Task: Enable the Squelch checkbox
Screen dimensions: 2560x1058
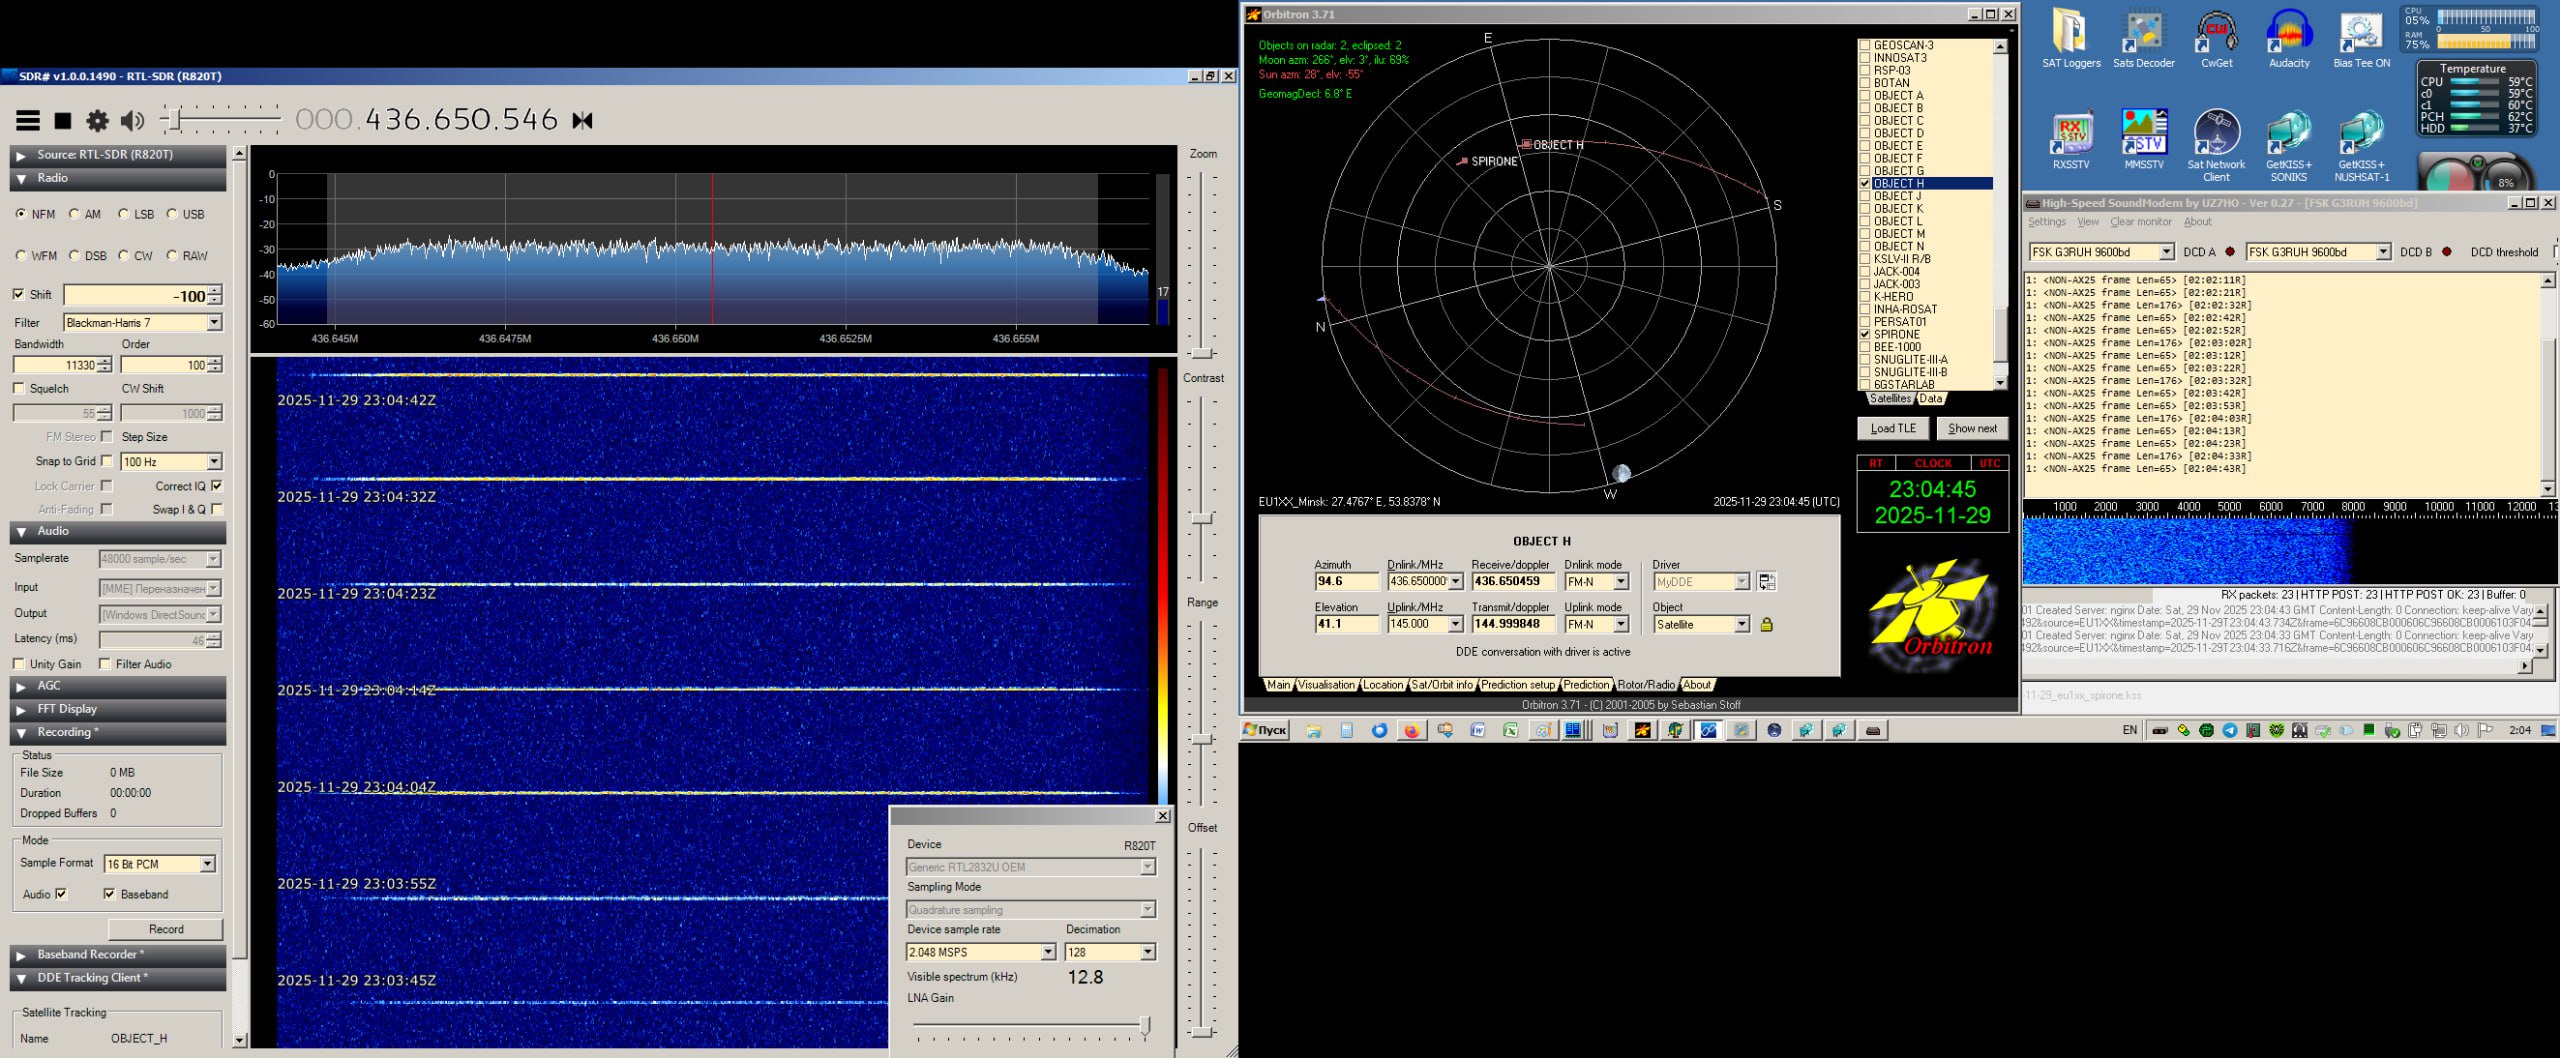Action: [x=19, y=388]
